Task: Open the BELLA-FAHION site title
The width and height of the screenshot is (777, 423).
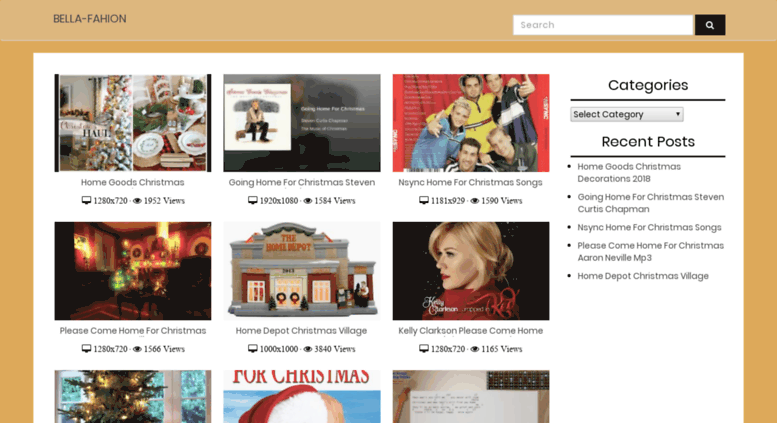Action: pos(90,19)
